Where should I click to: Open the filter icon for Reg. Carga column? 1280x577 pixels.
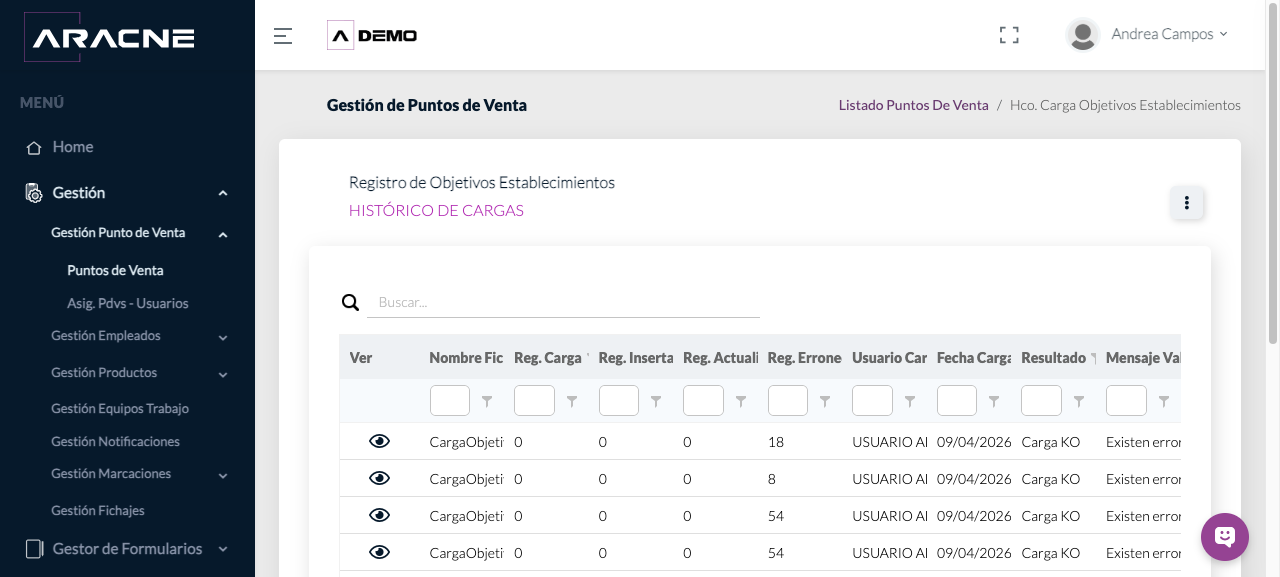[x=572, y=401]
